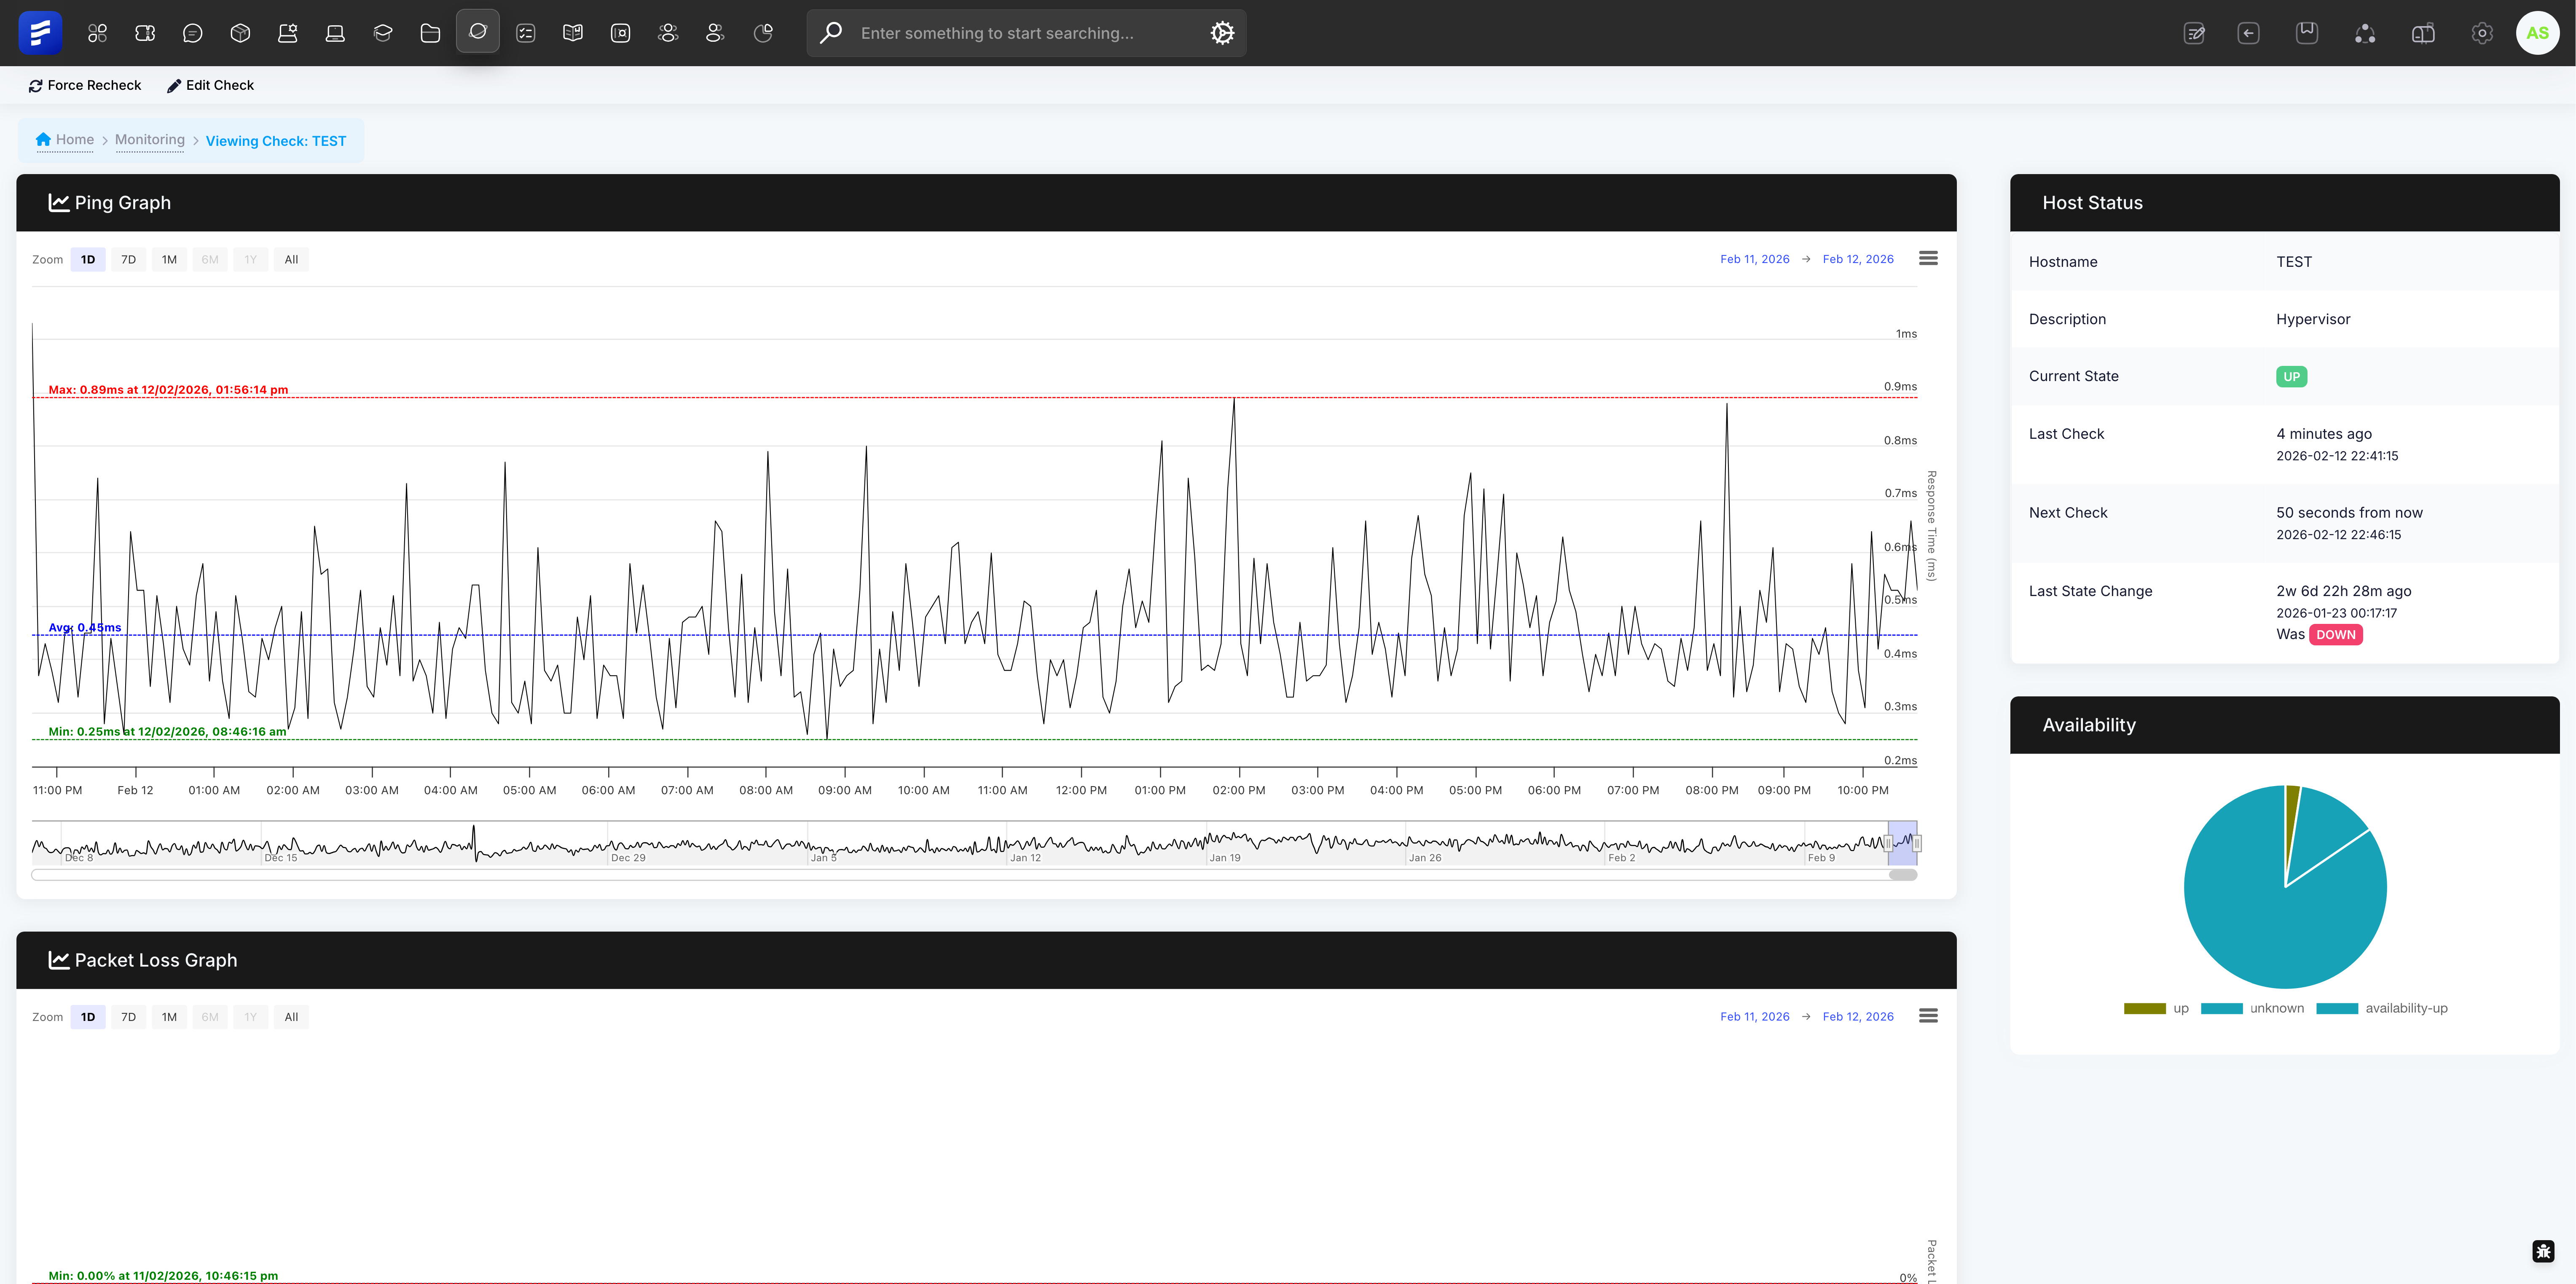Click the red DOWN state badge
This screenshot has height=1284, width=2576.
[2336, 635]
